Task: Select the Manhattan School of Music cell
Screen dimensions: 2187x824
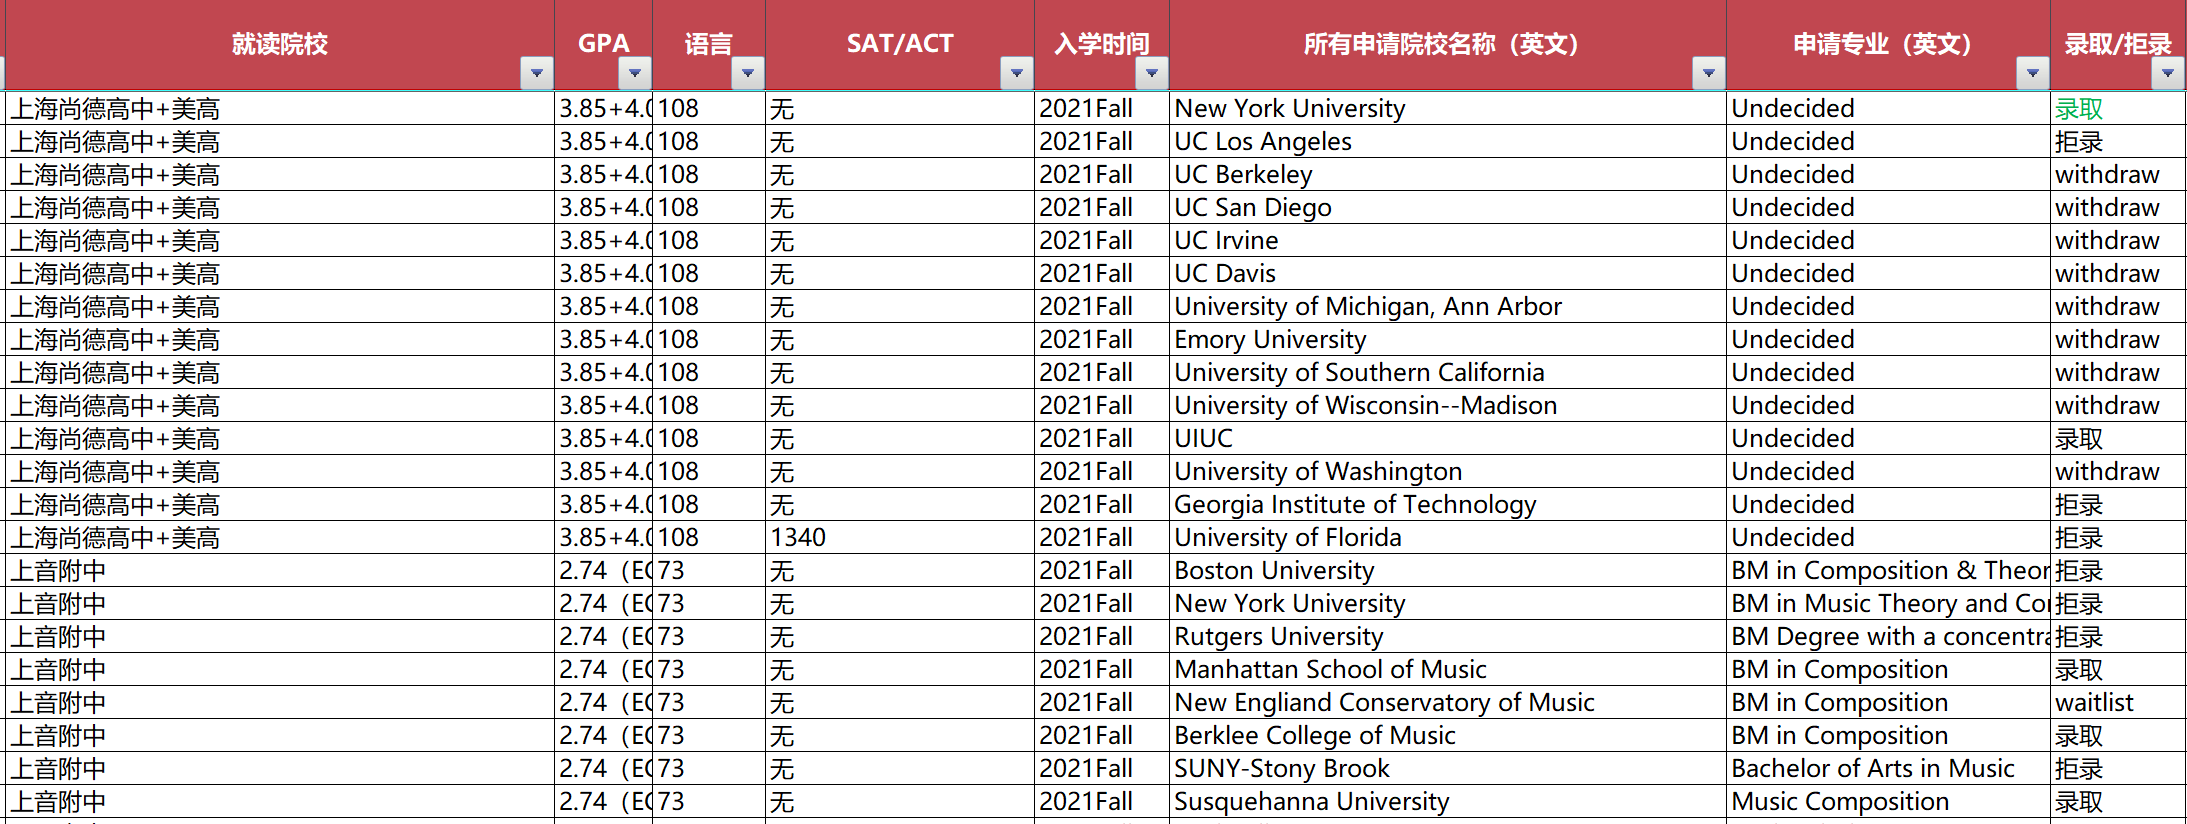Action: [1448, 670]
